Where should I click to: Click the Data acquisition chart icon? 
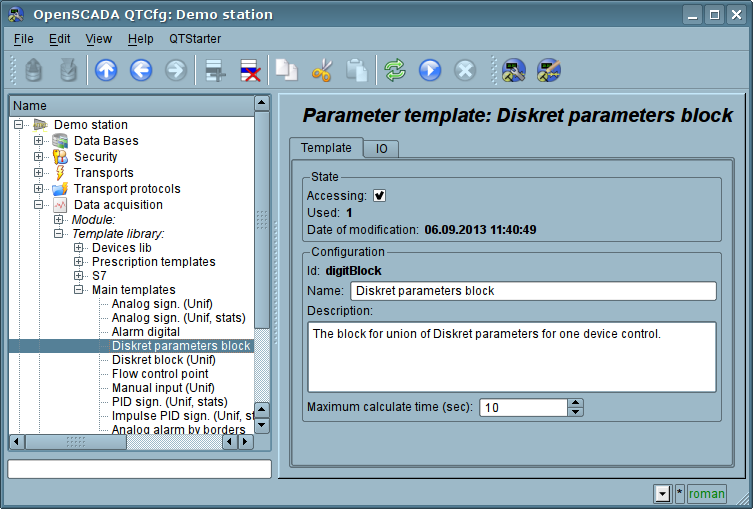click(60, 205)
